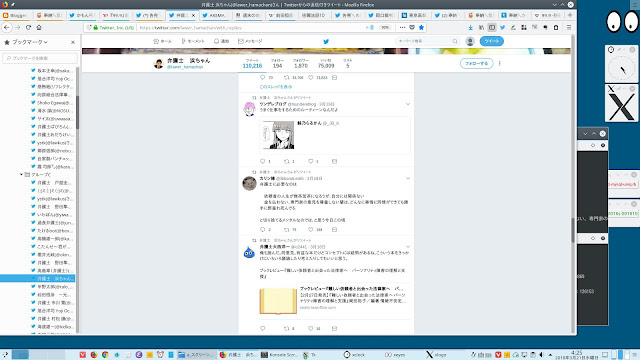
Task: Close the active Twitter tab
Action: (x=193, y=15)
